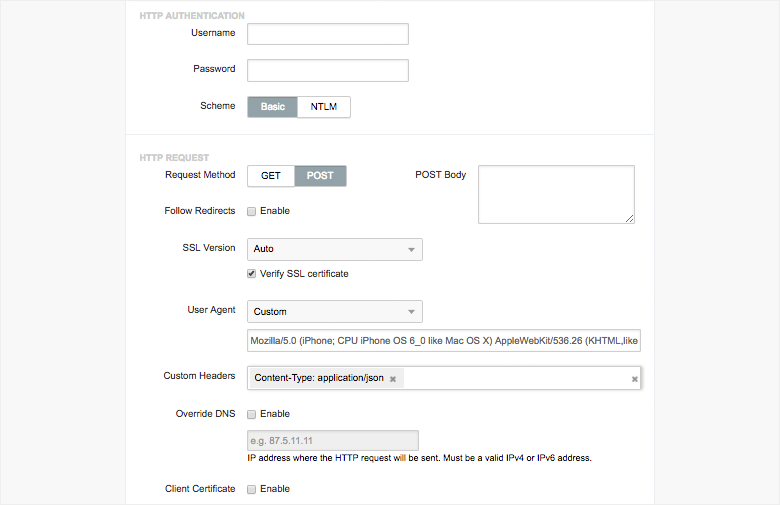Viewport: 780px width, 505px height.
Task: Choose POST request method
Action: (320, 176)
